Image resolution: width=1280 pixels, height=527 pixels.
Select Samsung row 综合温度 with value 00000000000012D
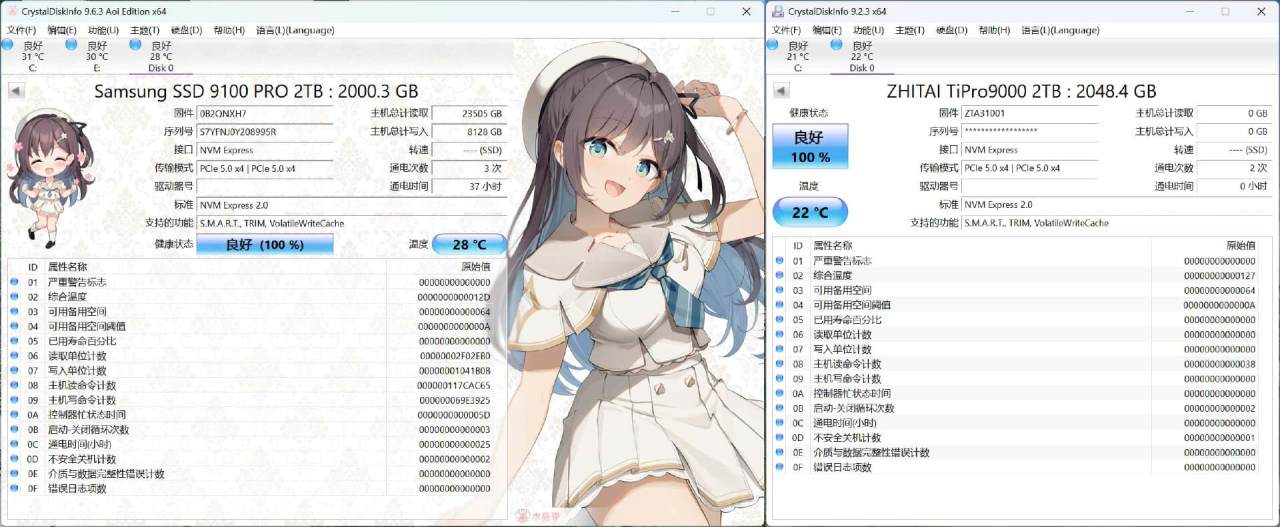tap(256, 297)
